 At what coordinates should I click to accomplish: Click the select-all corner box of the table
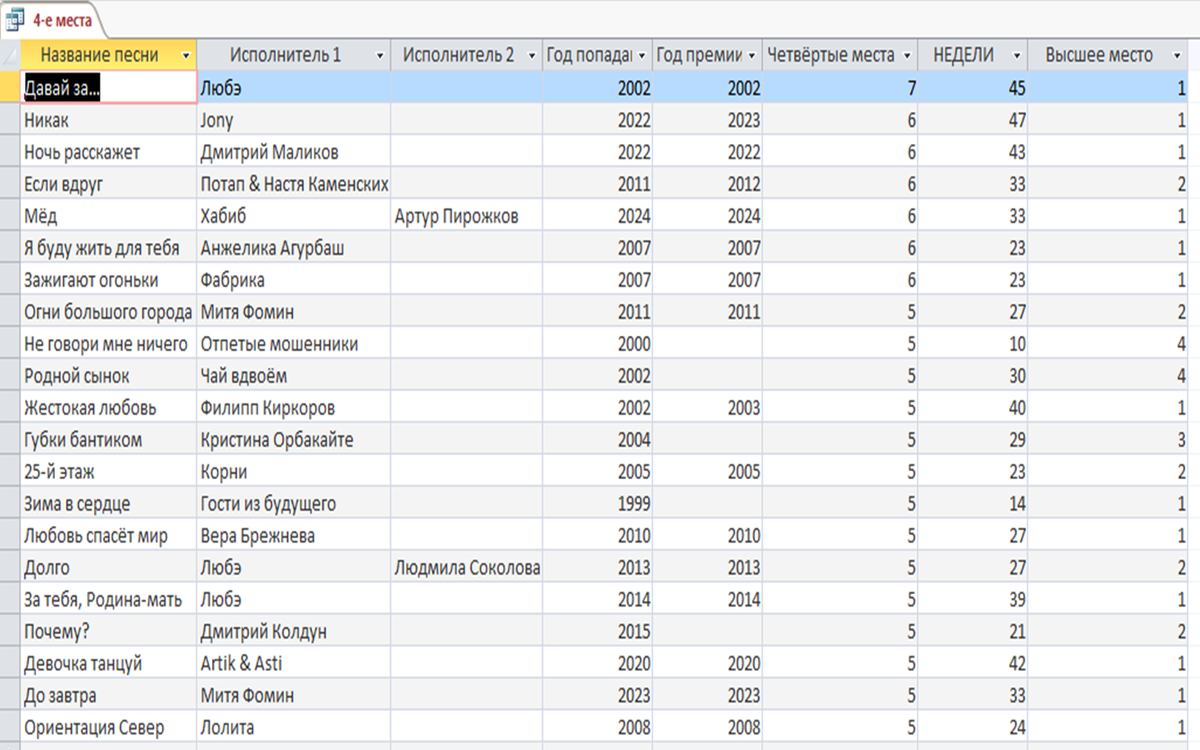10,55
